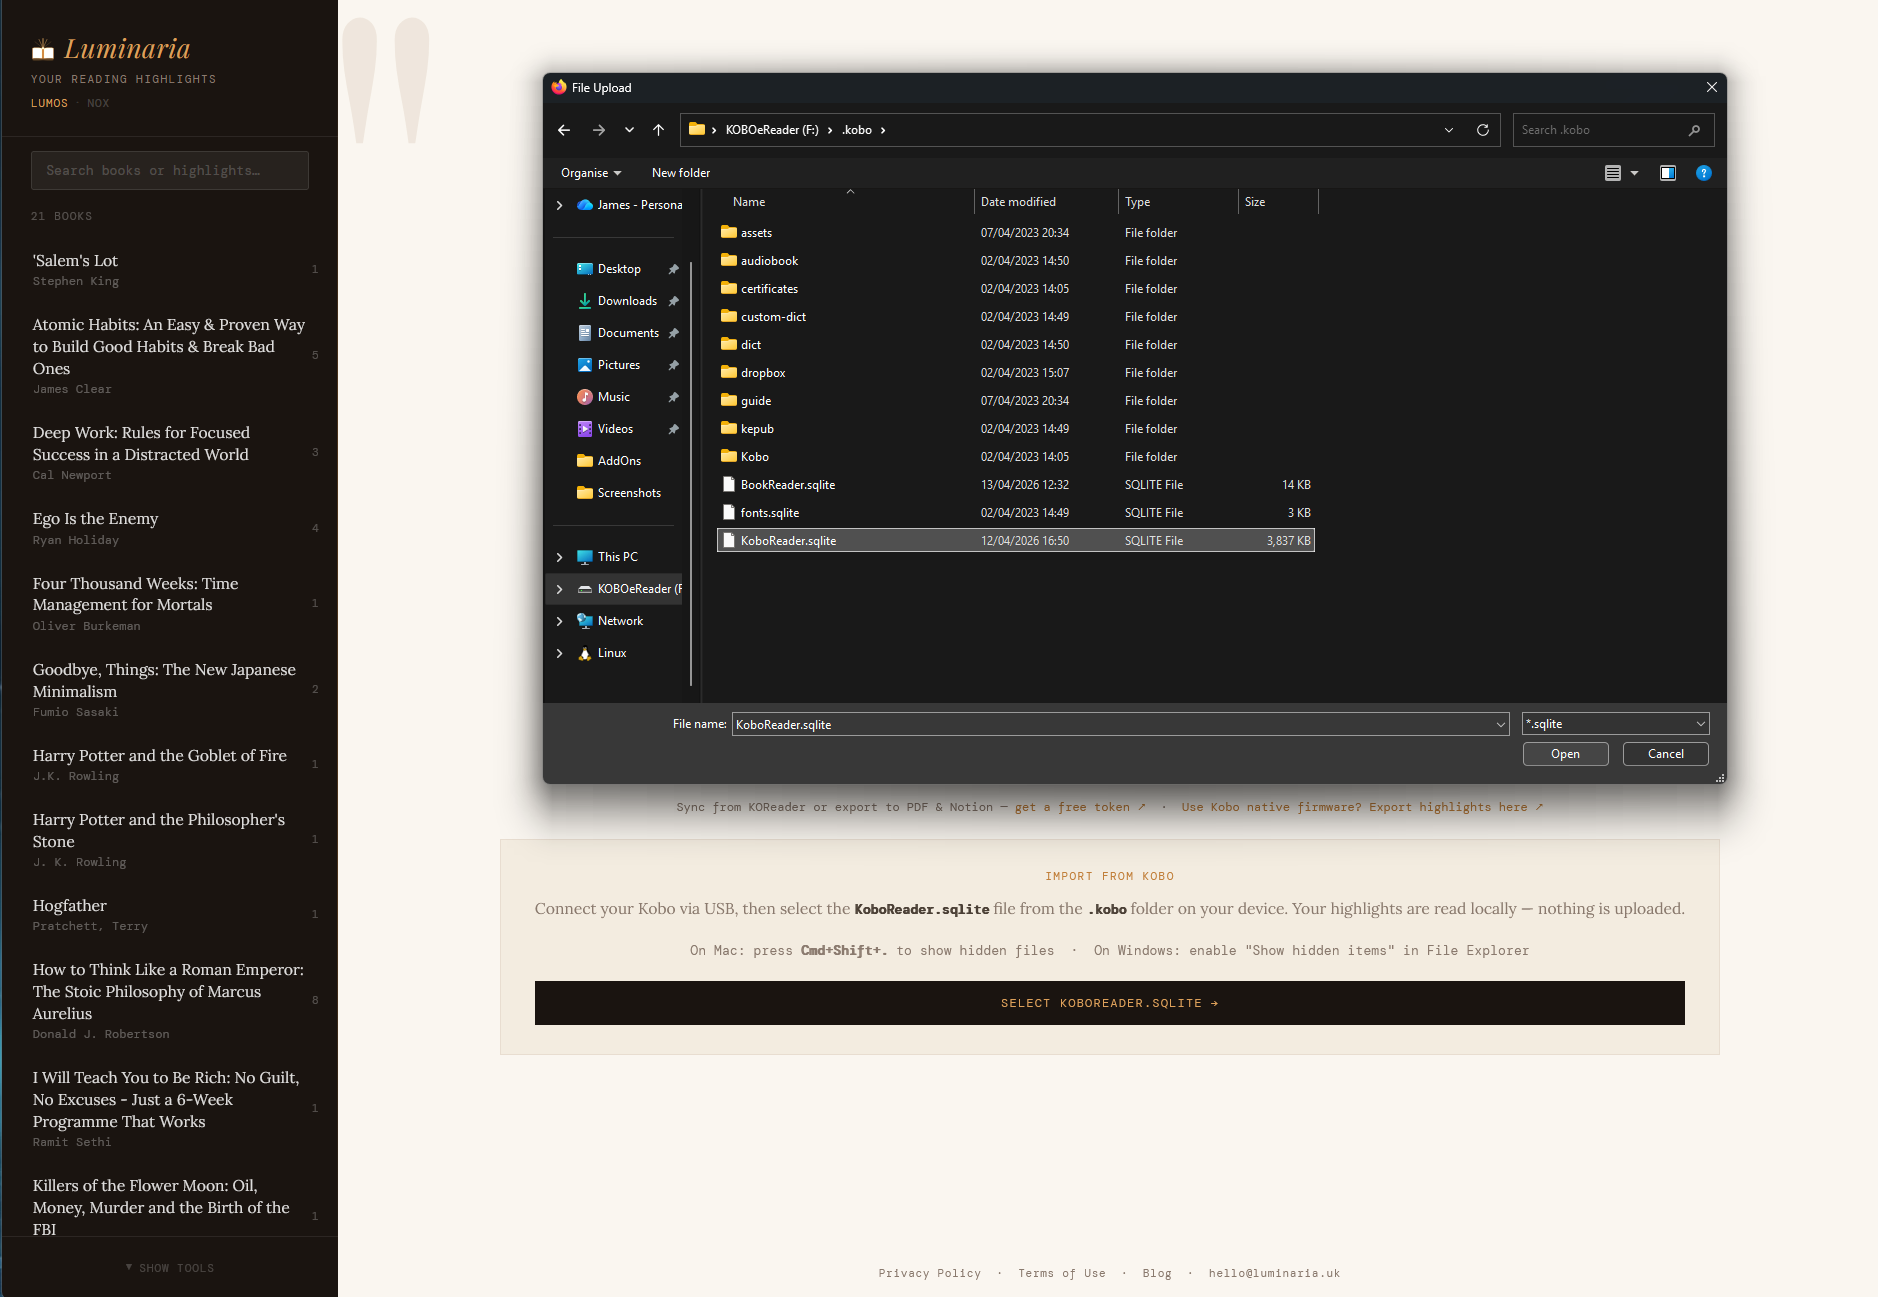The height and width of the screenshot is (1297, 1878).
Task: Open the Blog footer link
Action: 1157,1273
